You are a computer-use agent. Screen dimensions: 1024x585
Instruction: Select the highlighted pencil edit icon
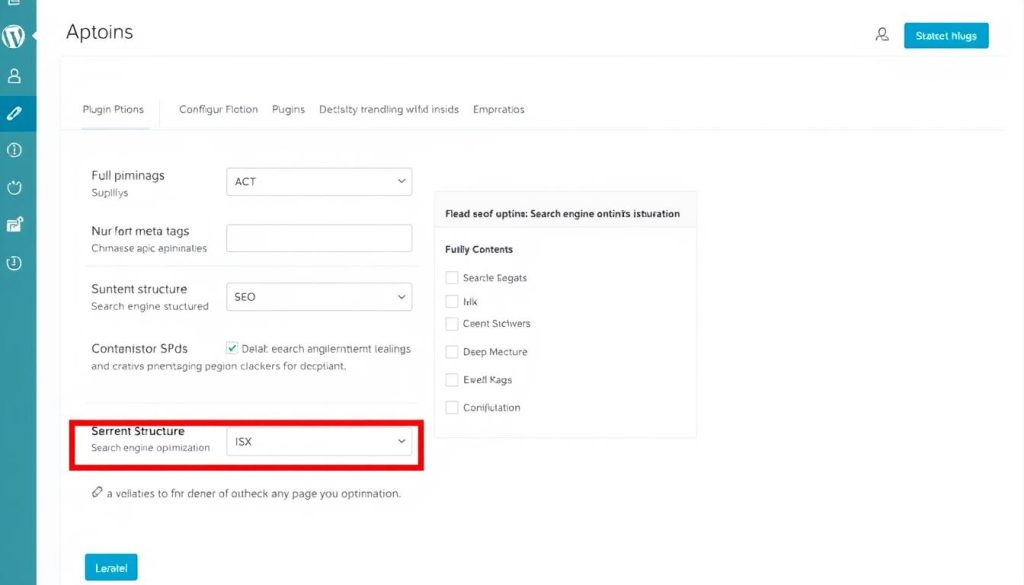(x=15, y=113)
